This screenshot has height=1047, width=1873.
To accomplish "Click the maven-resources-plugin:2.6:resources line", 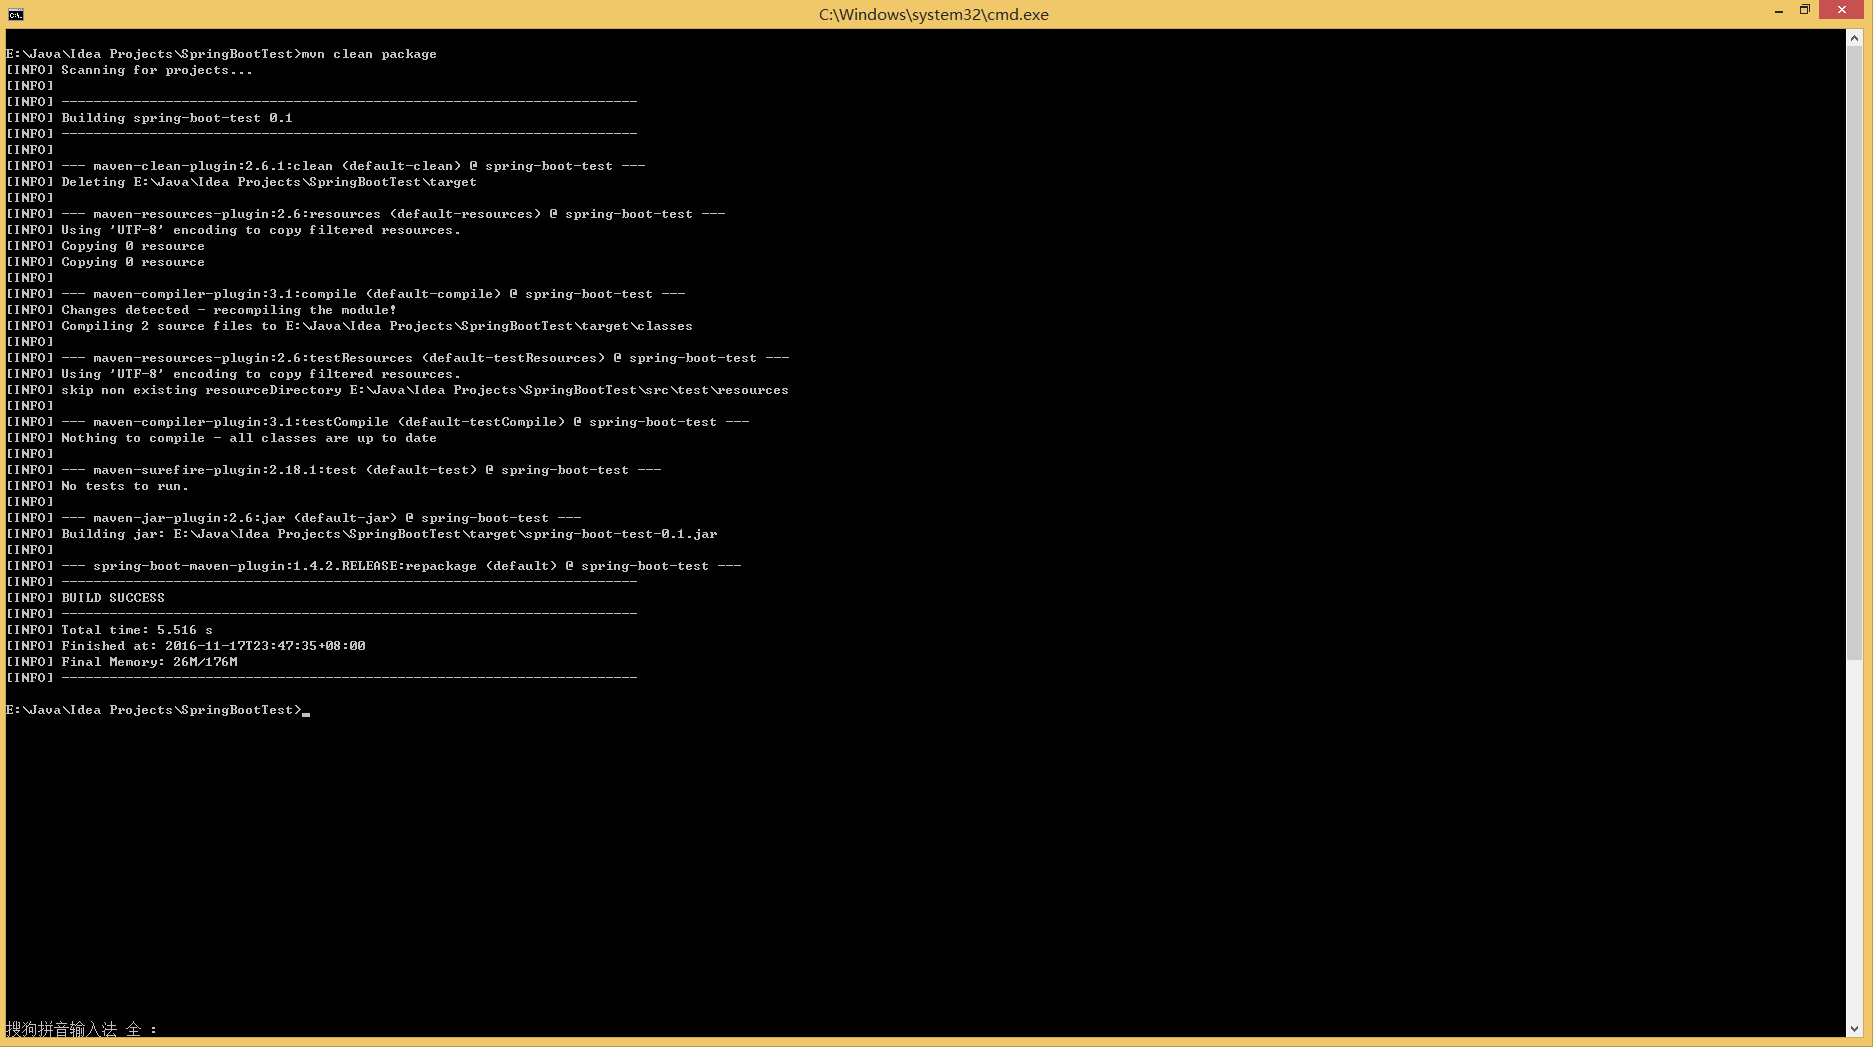I will (x=365, y=214).
